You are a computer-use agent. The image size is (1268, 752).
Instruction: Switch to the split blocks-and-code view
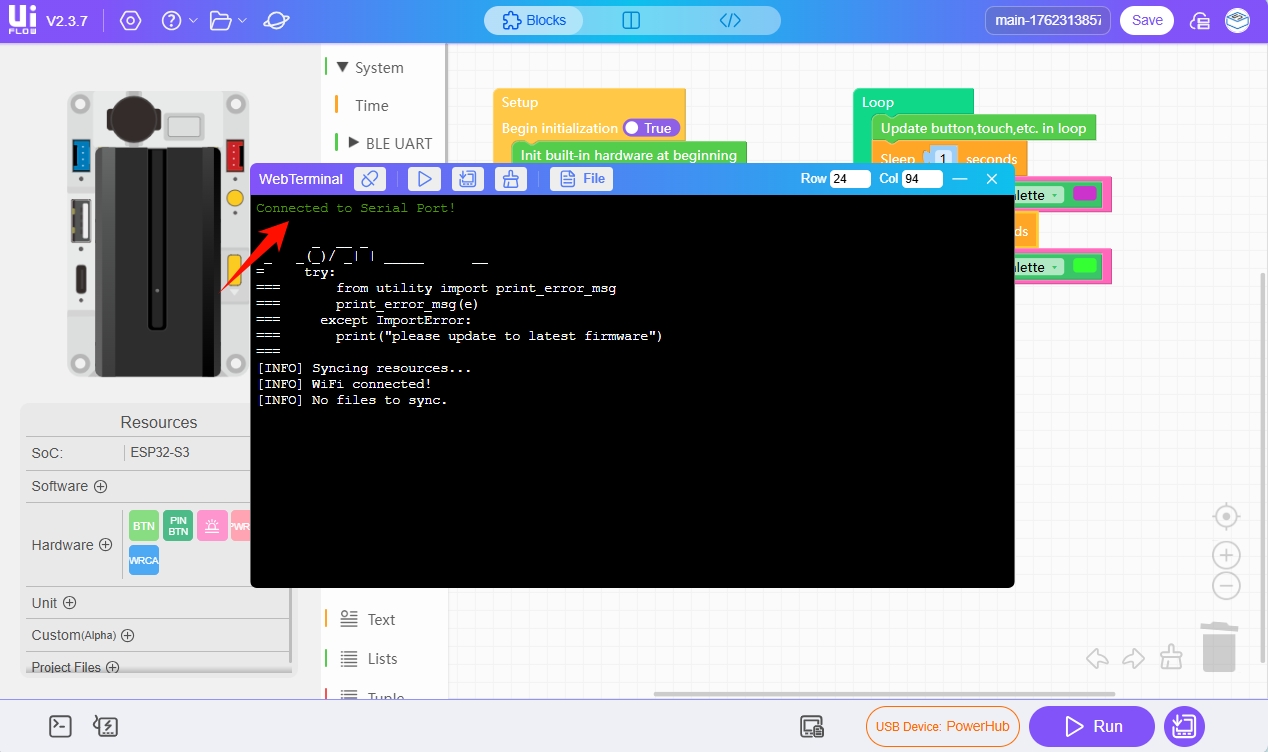point(631,20)
